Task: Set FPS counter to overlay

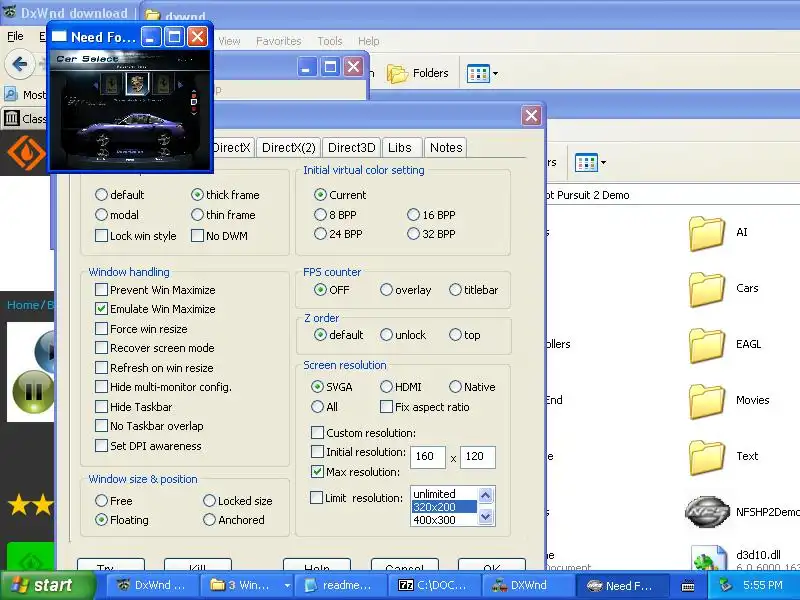Action: pos(386,290)
